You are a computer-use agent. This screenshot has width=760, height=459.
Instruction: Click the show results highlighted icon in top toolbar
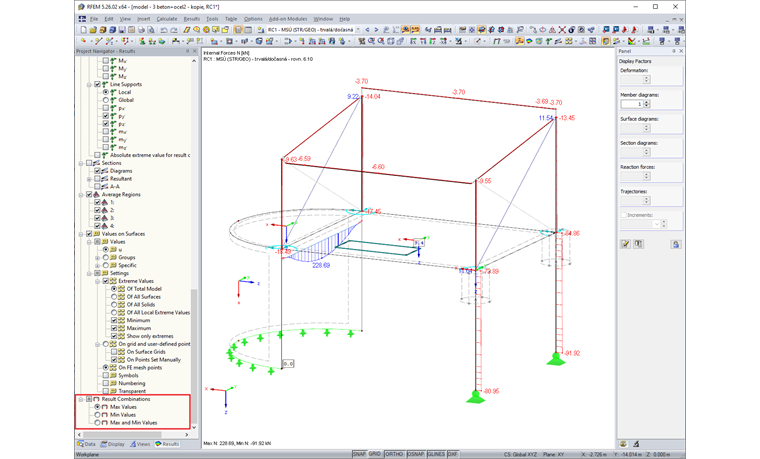tap(405, 30)
